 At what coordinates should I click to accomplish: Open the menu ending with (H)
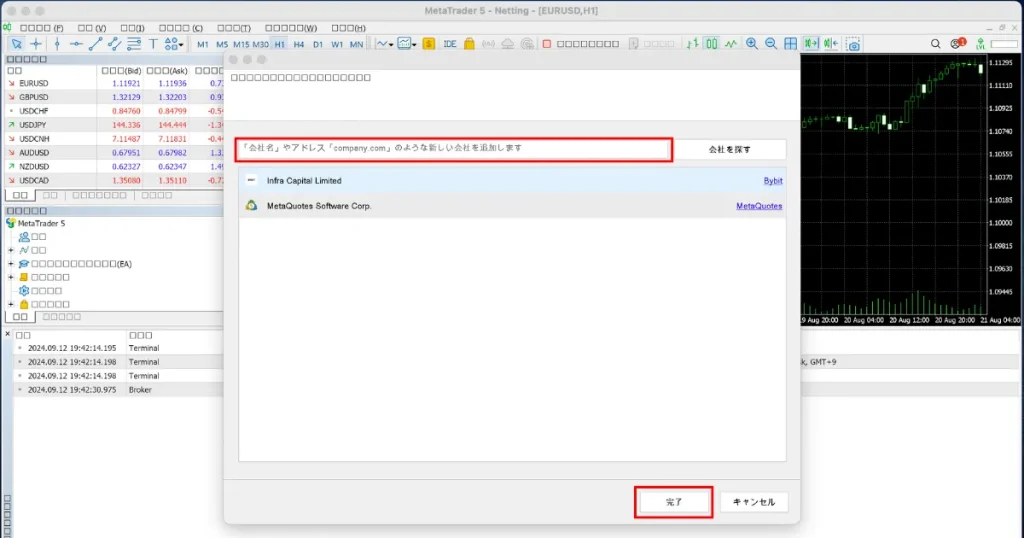tap(349, 28)
